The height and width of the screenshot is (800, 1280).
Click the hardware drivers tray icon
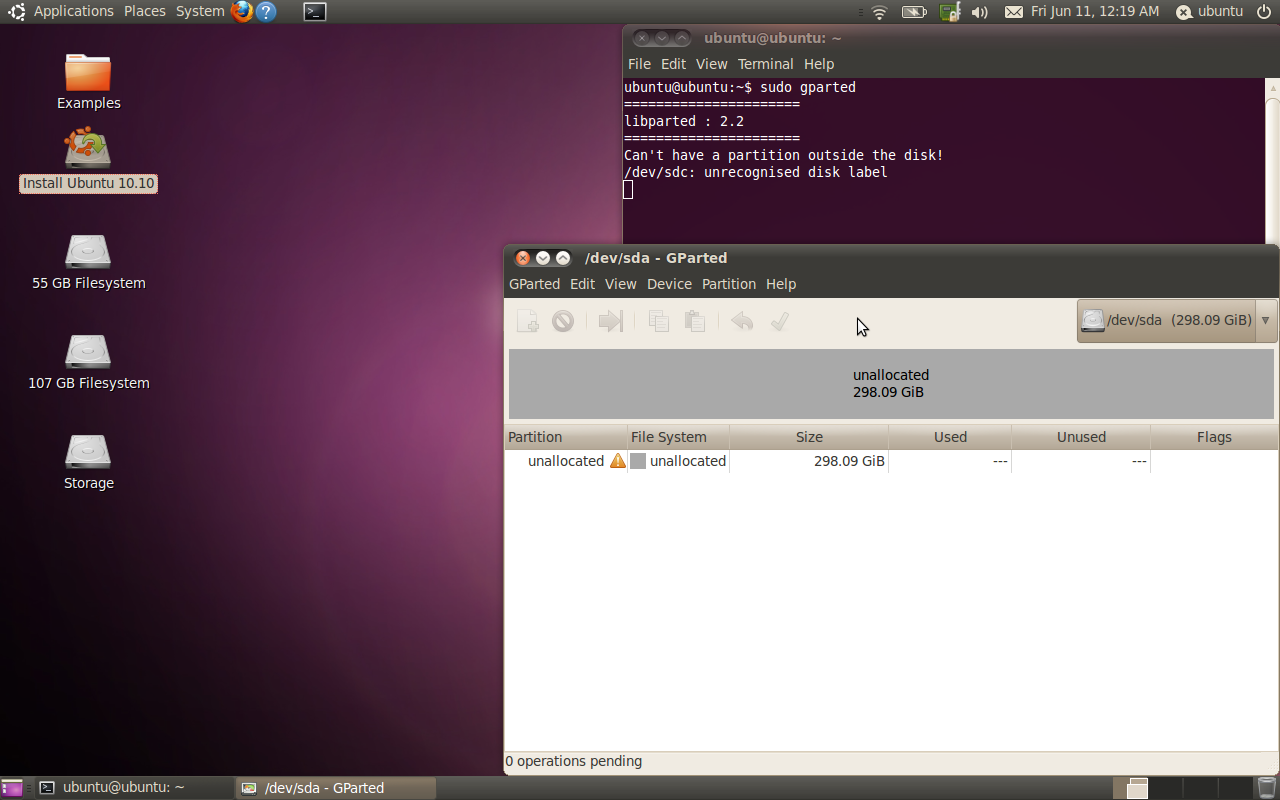[x=950, y=12]
